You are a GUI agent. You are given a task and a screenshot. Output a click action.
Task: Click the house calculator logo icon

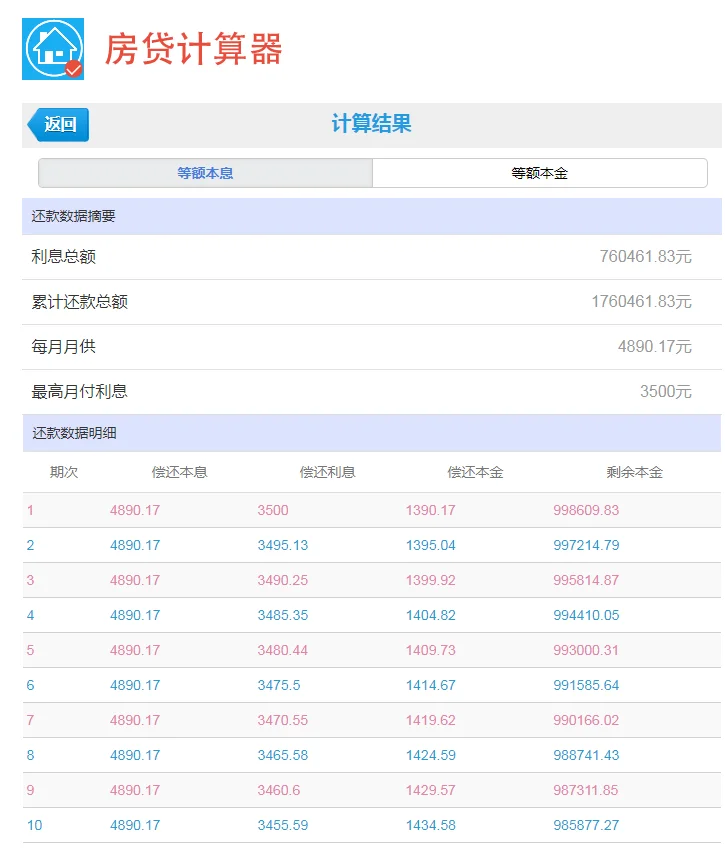(53, 49)
